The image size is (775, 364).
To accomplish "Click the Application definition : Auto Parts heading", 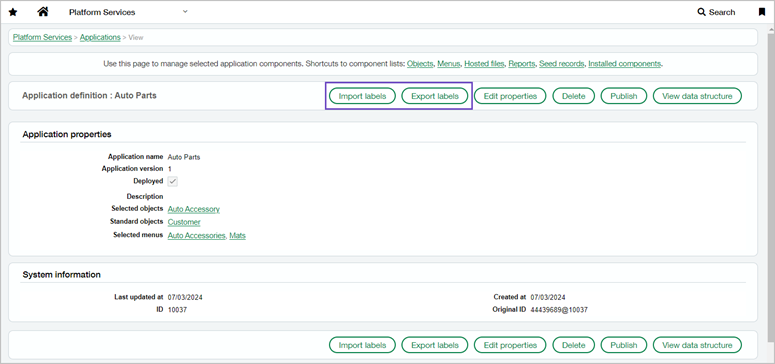I will pyautogui.click(x=89, y=95).
